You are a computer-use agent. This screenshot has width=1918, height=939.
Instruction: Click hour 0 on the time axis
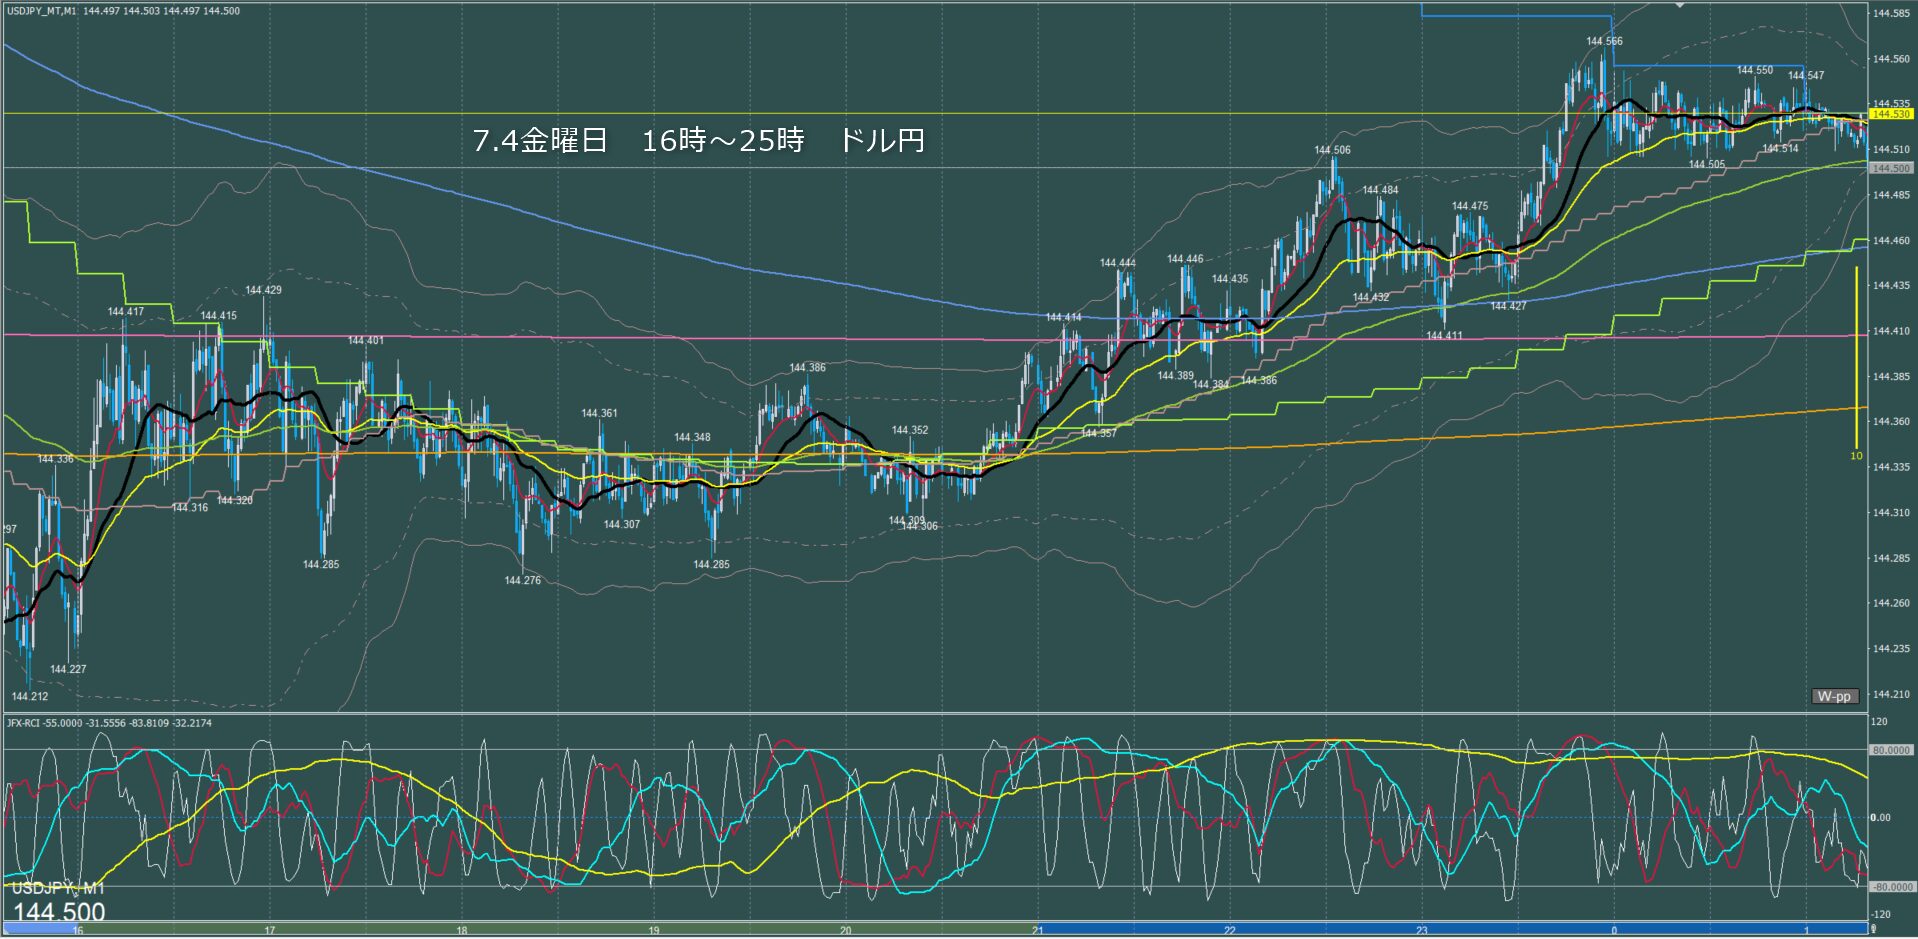1614,931
